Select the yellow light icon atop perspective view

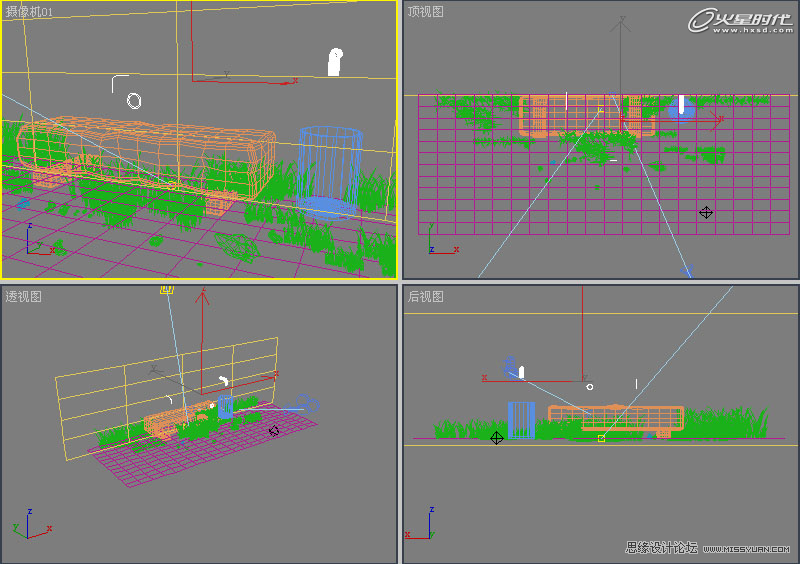(167, 290)
